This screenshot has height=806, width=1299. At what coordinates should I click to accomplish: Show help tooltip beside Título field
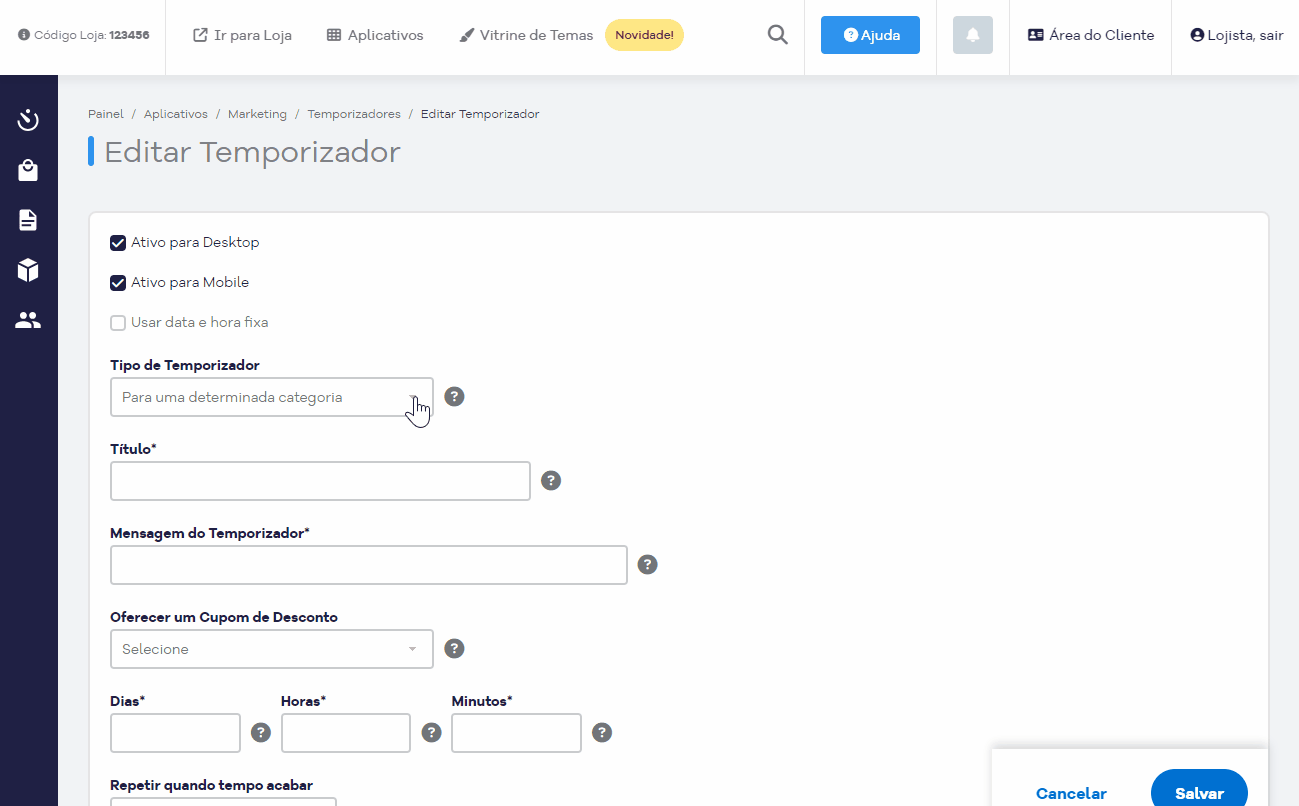[551, 481]
